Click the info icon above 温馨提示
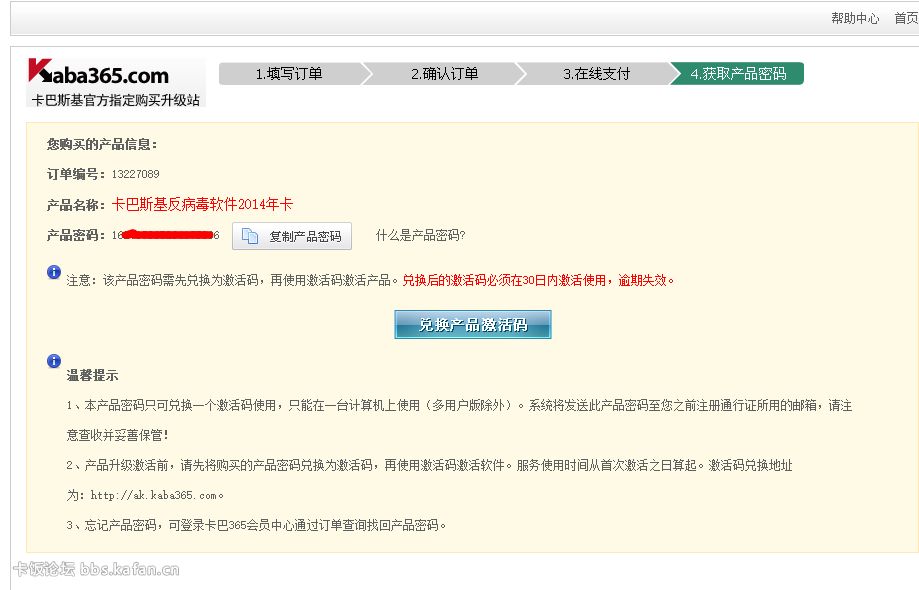The image size is (919, 590). [54, 361]
